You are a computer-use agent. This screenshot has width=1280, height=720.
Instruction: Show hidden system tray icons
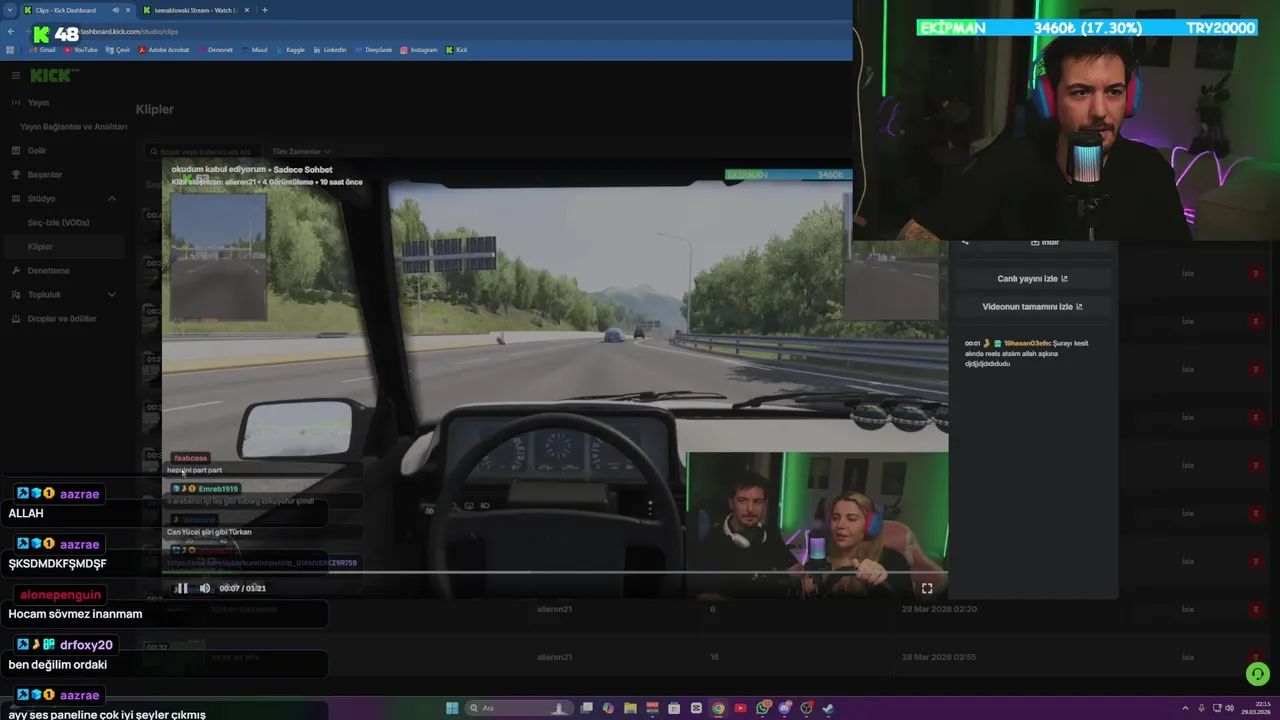[x=1186, y=708]
